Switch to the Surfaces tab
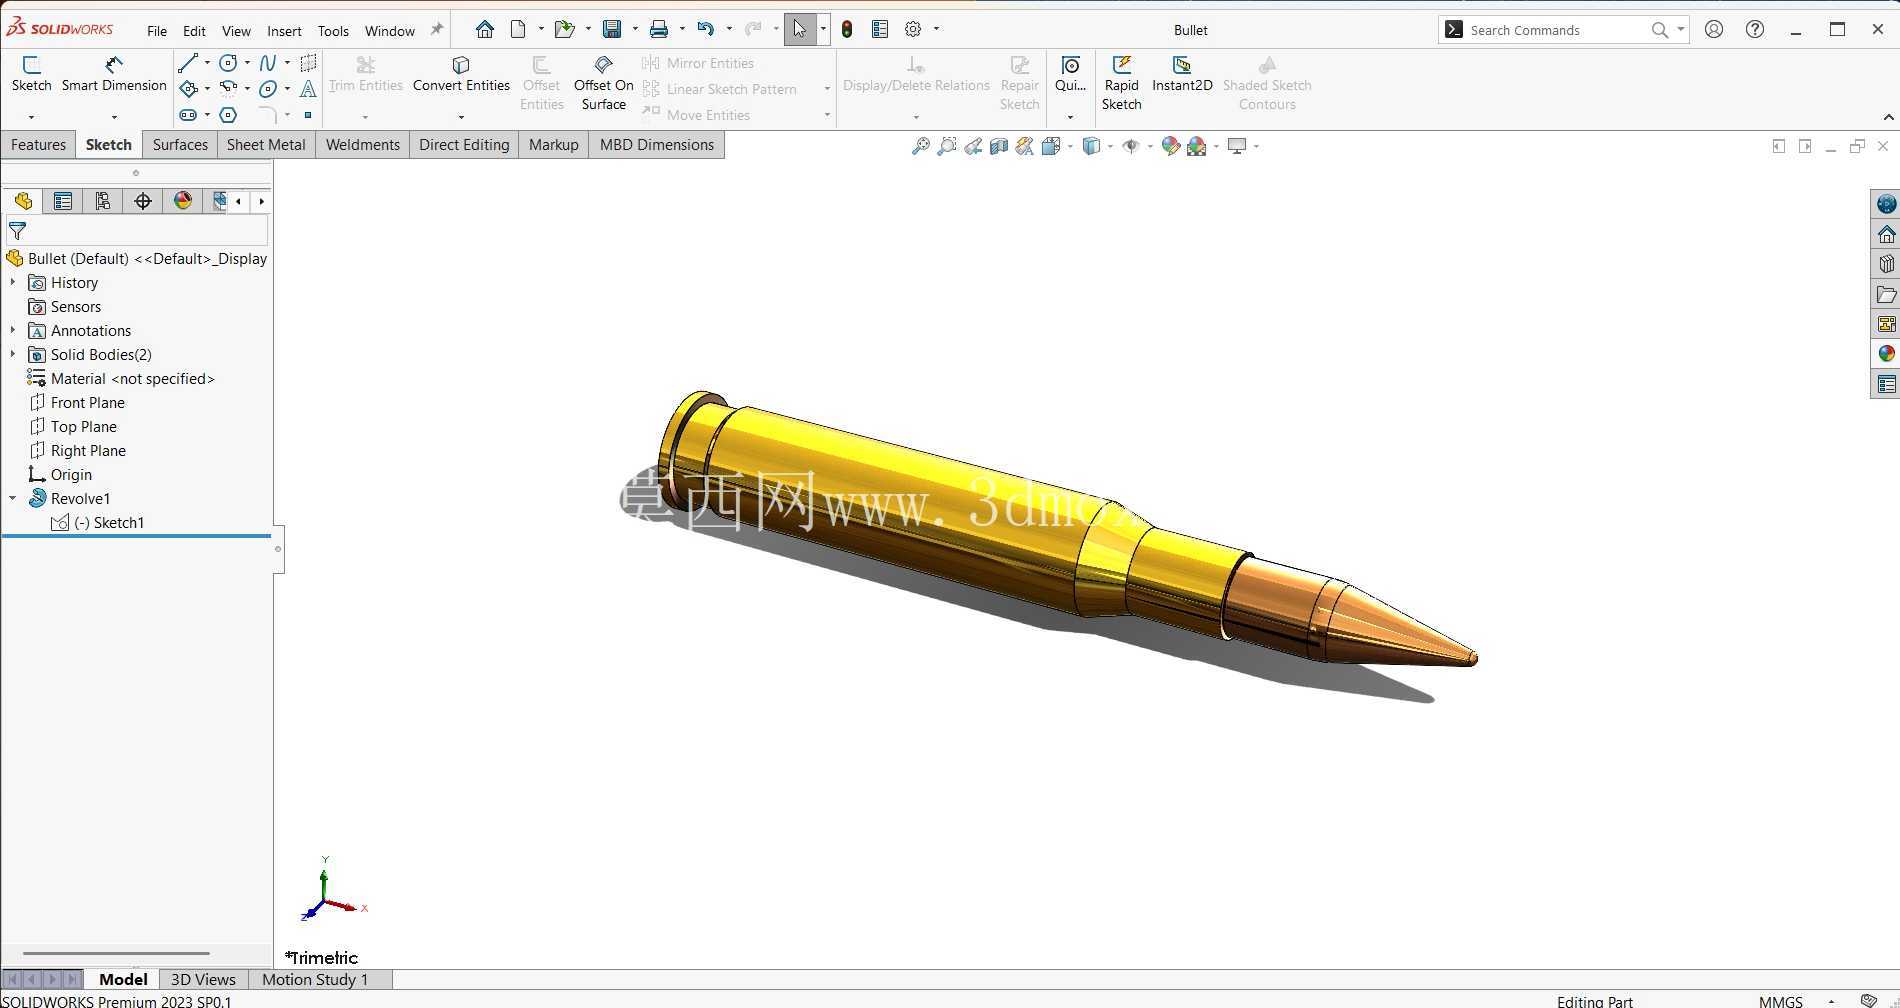Viewport: 1900px width, 1008px height. coord(180,145)
